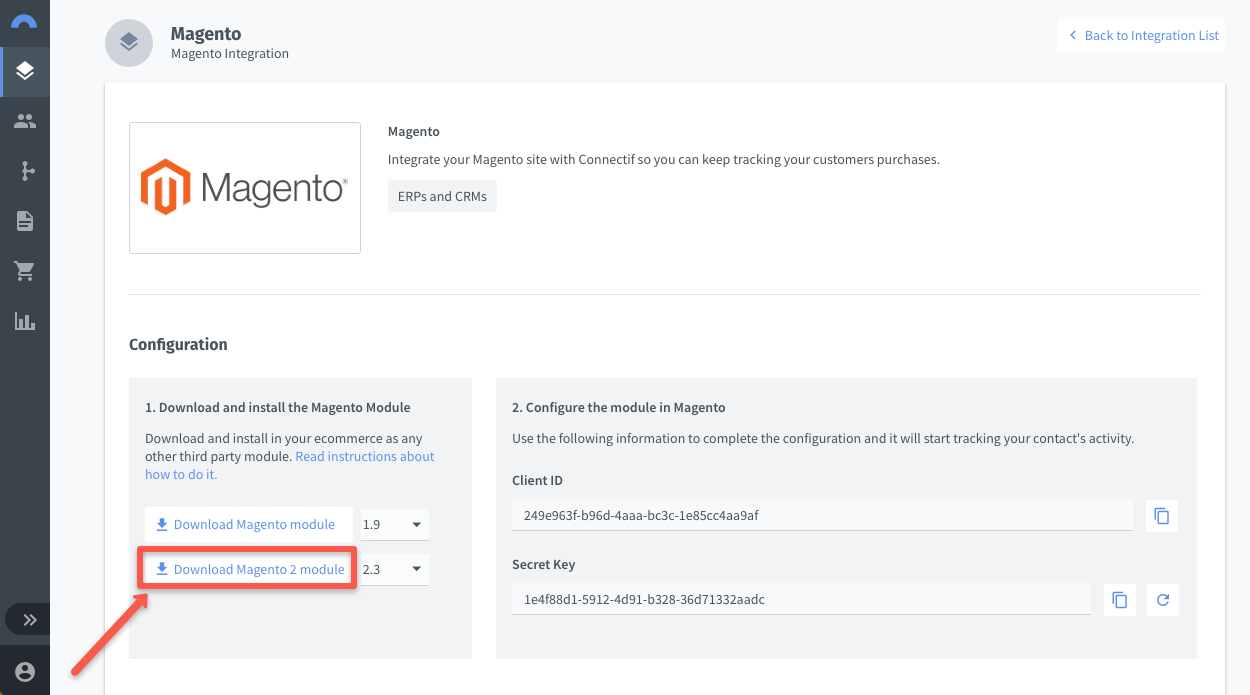Open the 2.3 version dropdown

click(x=395, y=569)
